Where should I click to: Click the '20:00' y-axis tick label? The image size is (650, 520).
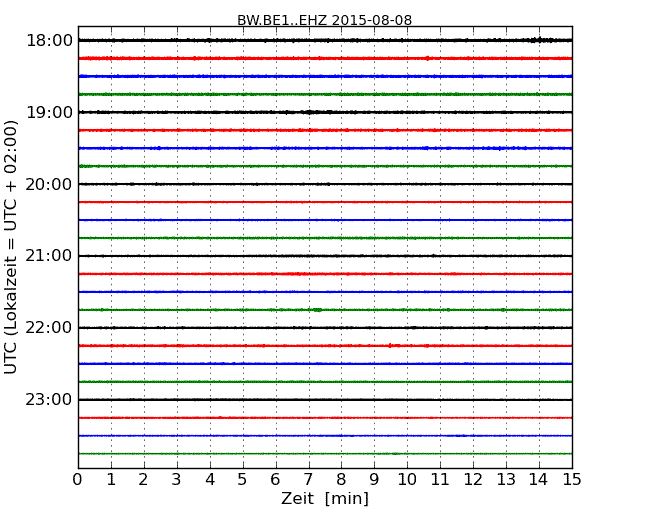(49, 184)
